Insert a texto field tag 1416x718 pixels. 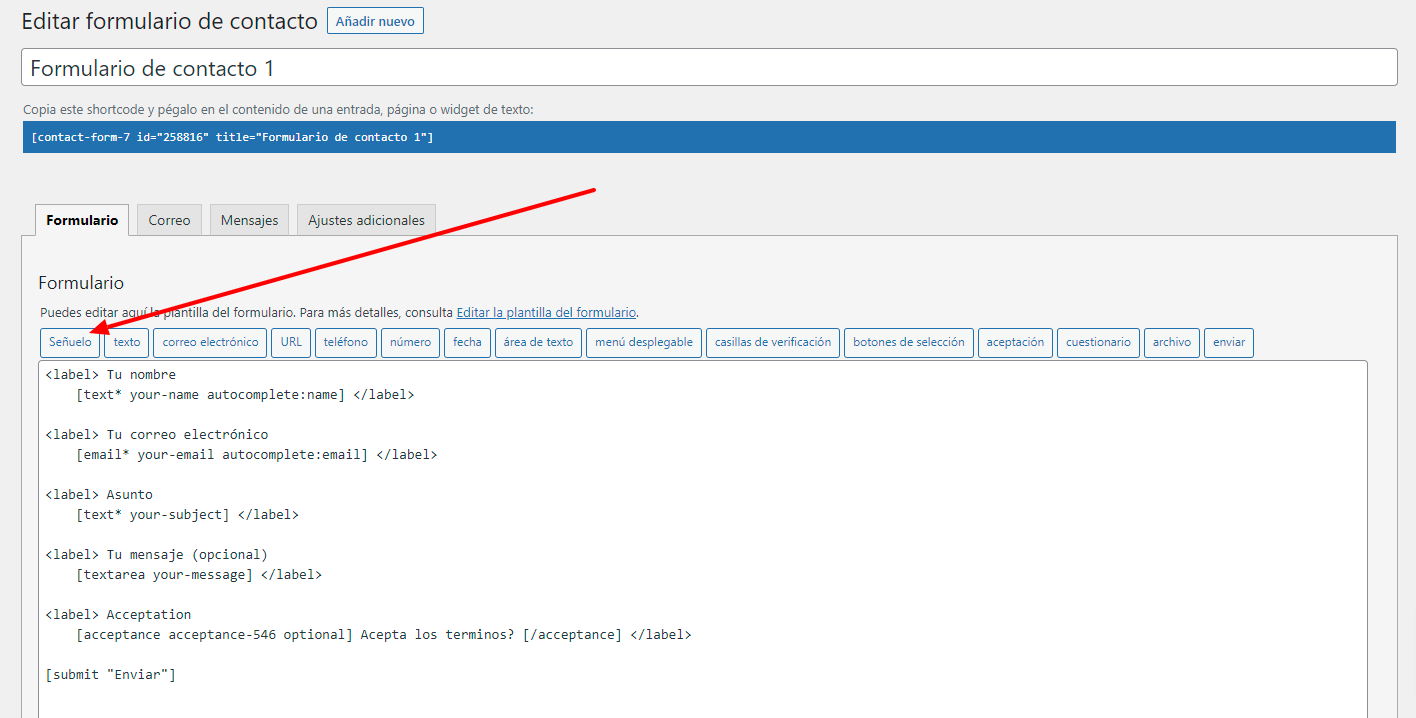[127, 342]
